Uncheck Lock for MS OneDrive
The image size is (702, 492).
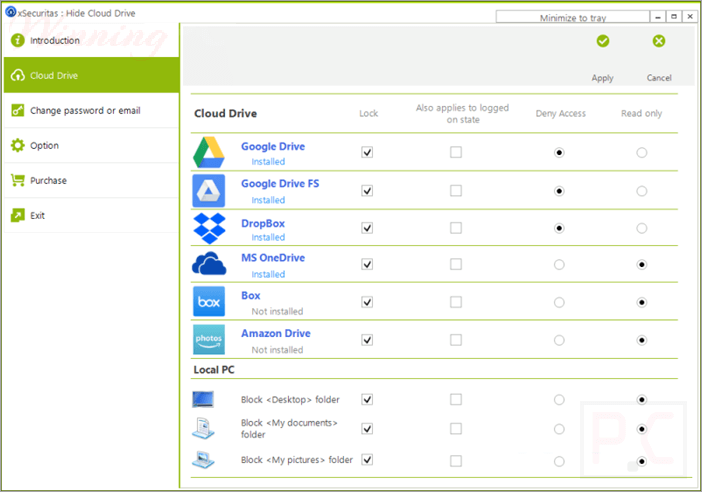(x=367, y=264)
